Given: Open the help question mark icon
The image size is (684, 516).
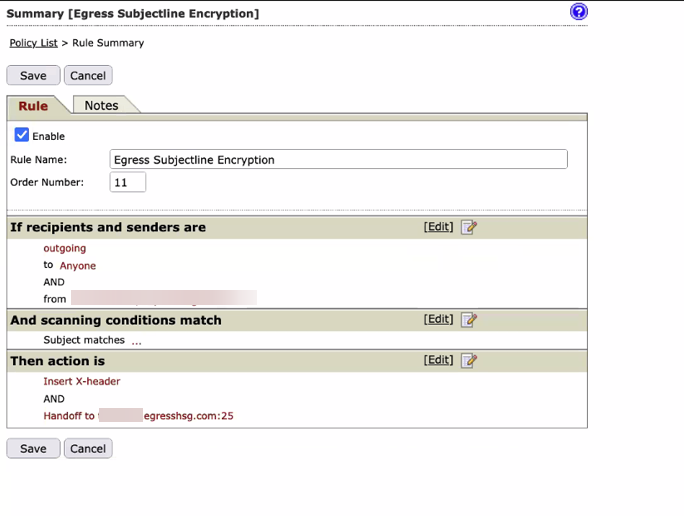Looking at the screenshot, I should 578,11.
